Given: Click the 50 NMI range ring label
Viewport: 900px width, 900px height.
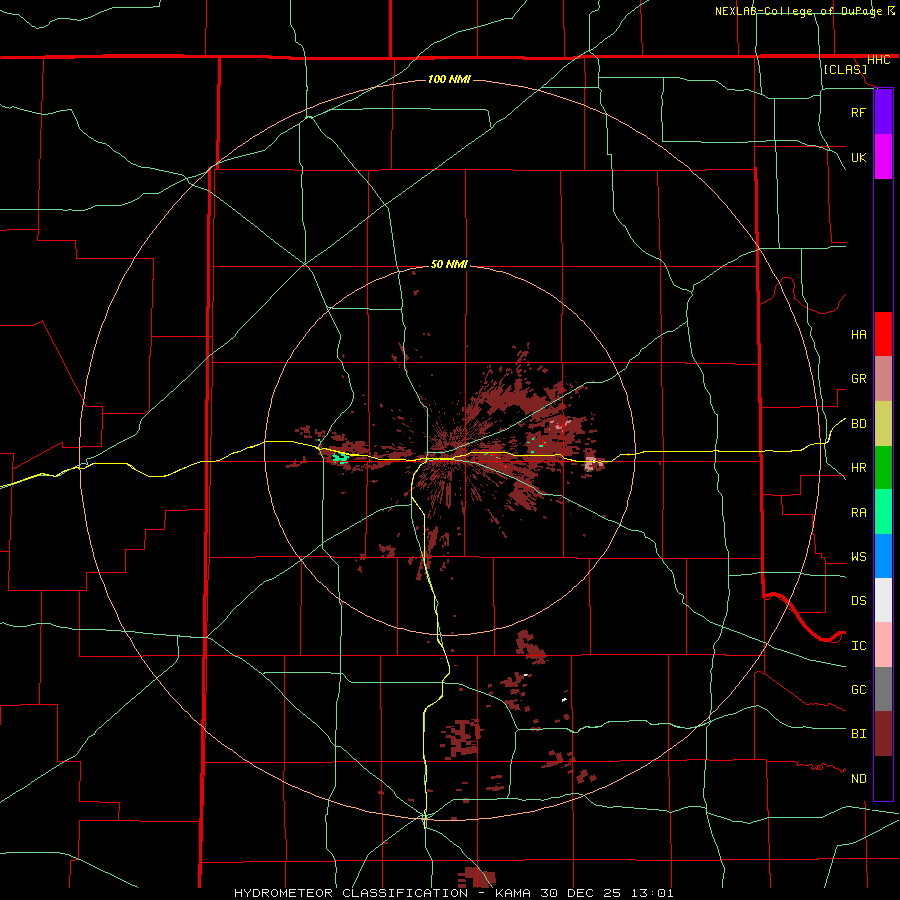Looking at the screenshot, I should pyautogui.click(x=449, y=264).
